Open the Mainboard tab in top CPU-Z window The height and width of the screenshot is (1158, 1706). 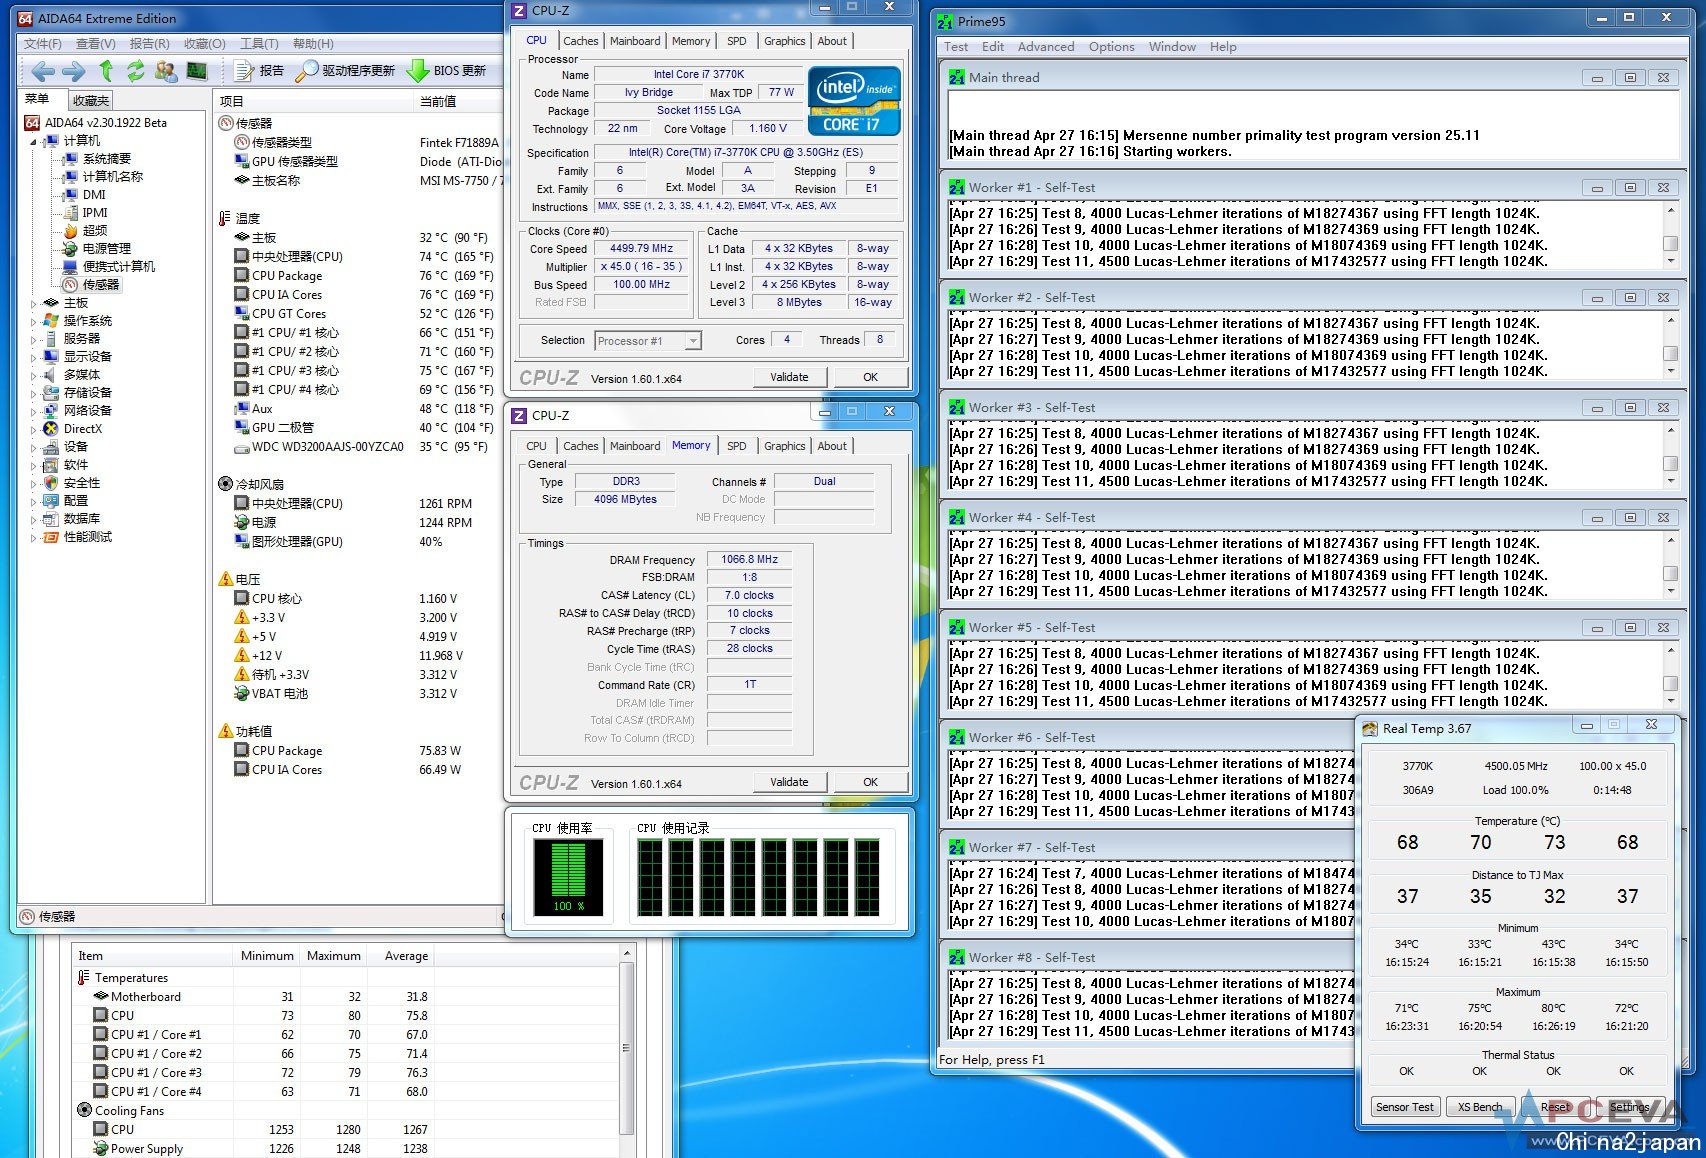635,41
